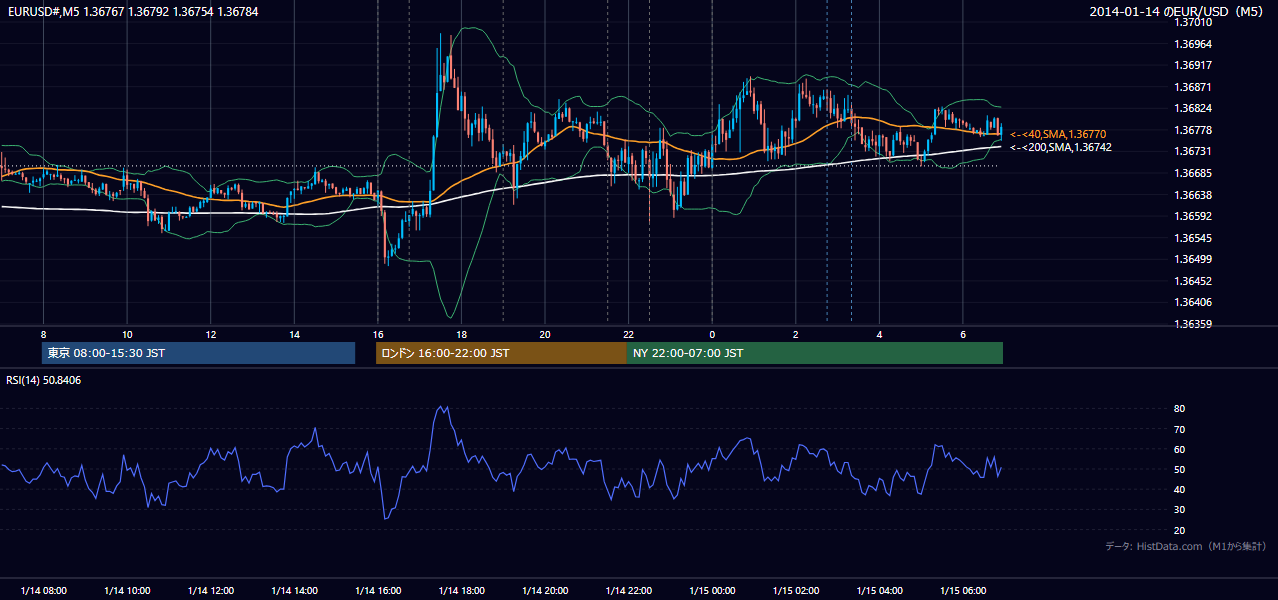The image size is (1278, 600).
Task: Click the white 200 SMA label 1.36742
Action: tap(1061, 147)
